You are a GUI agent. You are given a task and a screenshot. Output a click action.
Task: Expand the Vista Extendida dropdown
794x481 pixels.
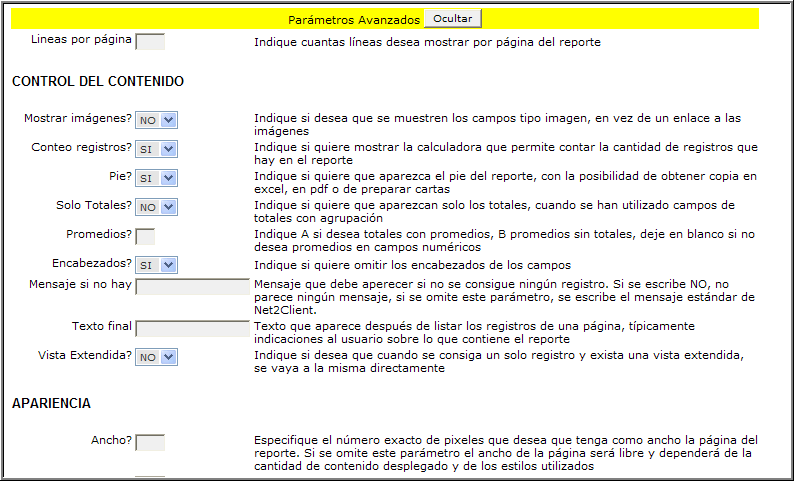click(156, 357)
